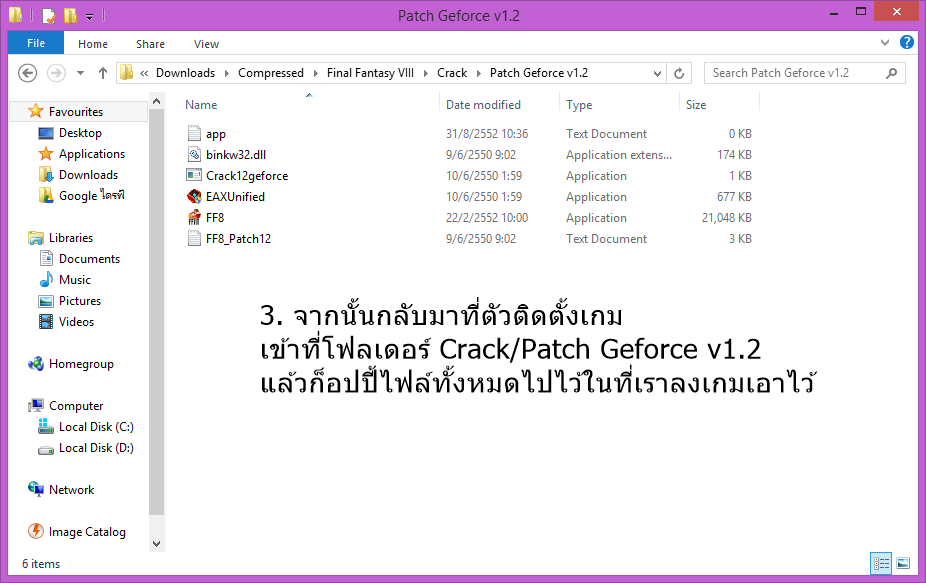Click the 21,048 KB size of FF8
The image size is (926, 583).
coord(726,217)
